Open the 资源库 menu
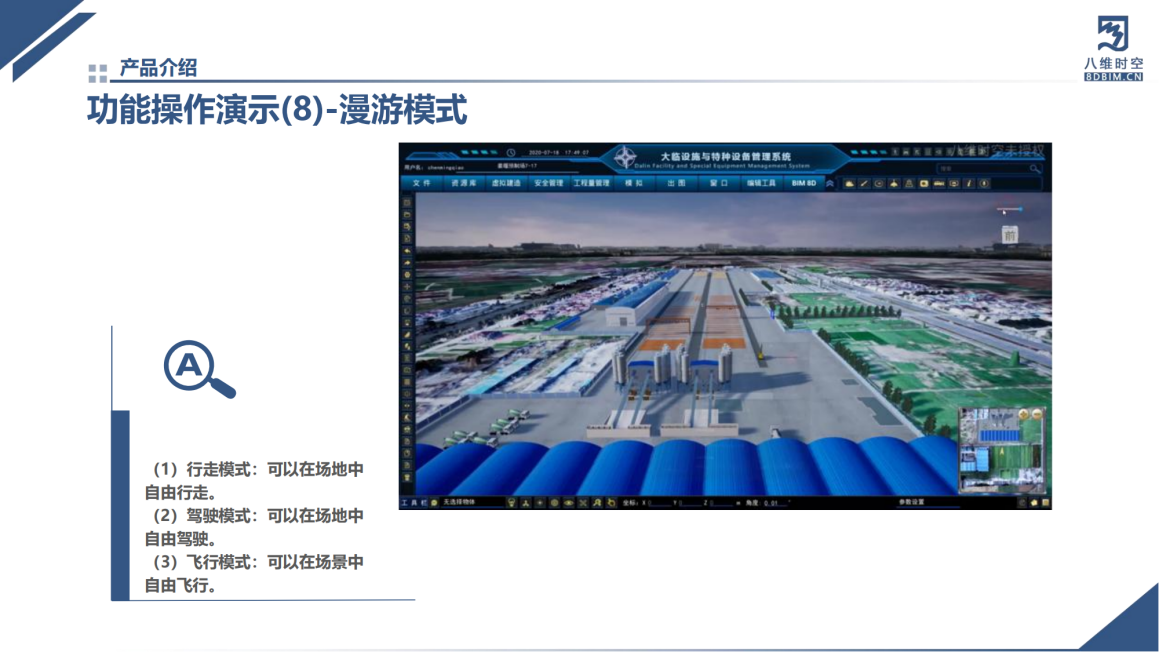This screenshot has height=652, width=1159. (463, 184)
